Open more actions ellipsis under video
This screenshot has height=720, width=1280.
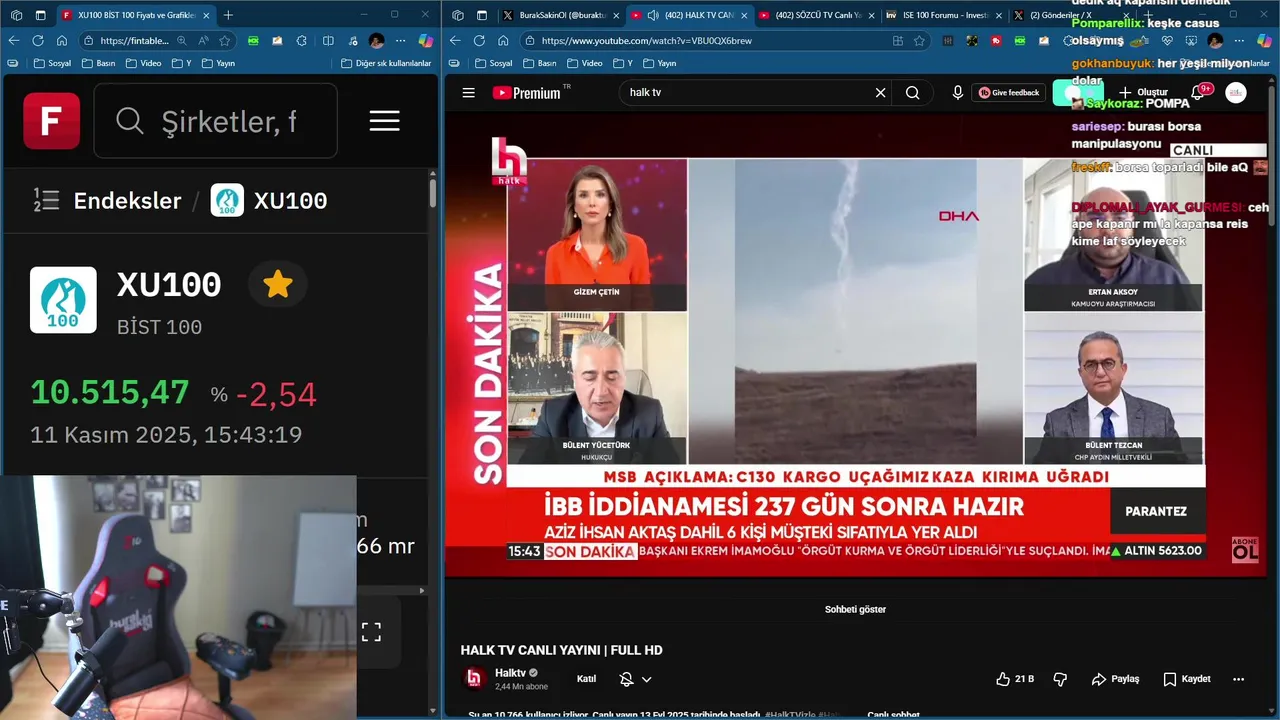[1238, 679]
